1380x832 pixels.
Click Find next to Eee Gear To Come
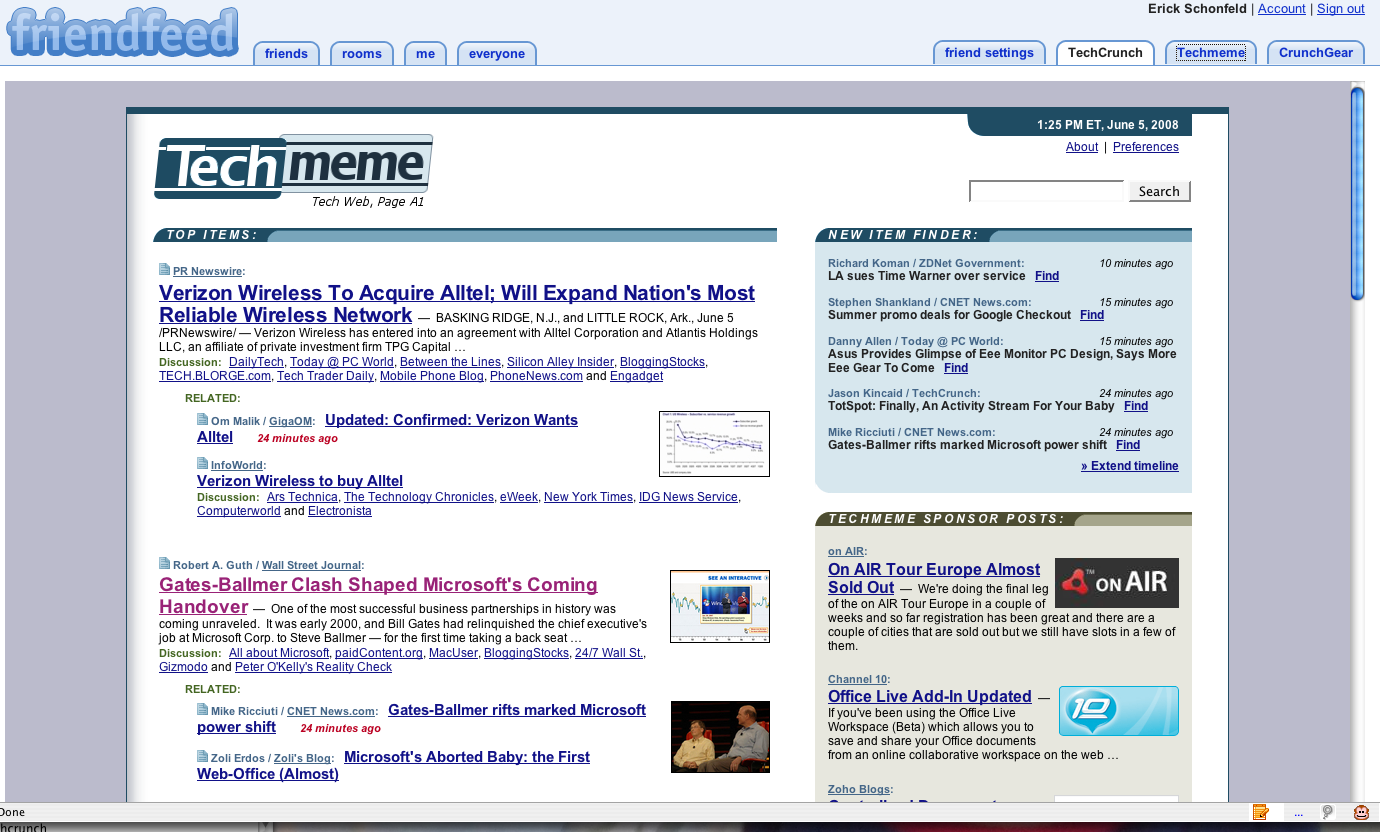[956, 368]
